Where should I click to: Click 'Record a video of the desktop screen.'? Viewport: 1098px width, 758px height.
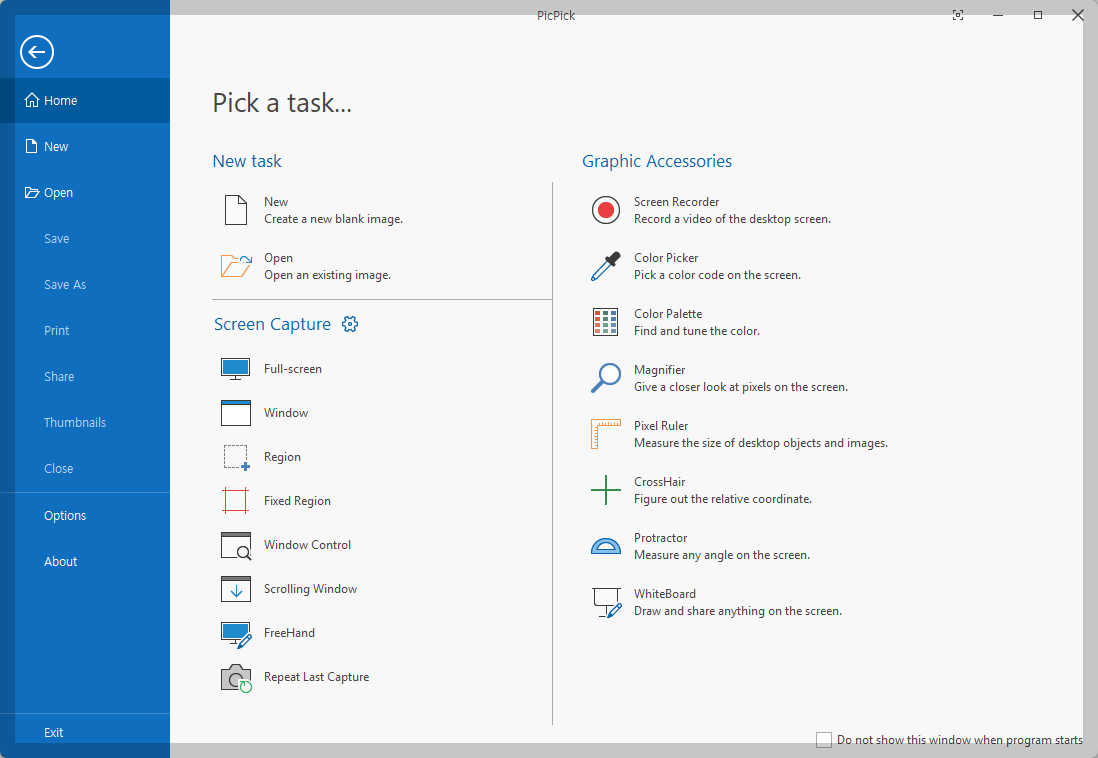pos(732,219)
